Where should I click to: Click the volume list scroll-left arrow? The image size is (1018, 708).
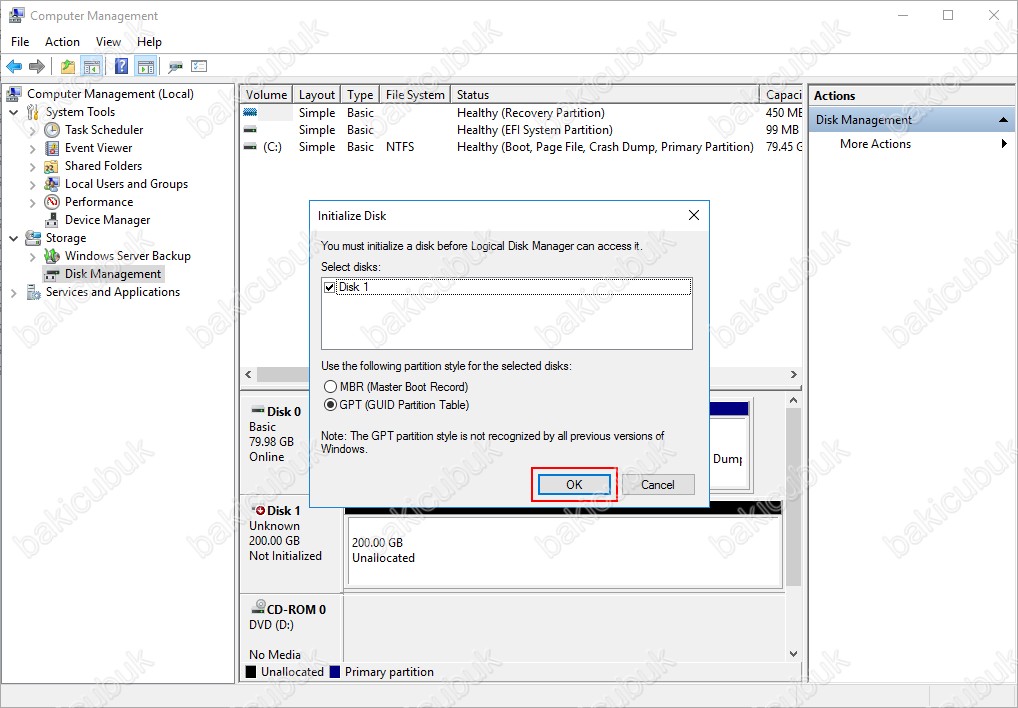pos(249,374)
